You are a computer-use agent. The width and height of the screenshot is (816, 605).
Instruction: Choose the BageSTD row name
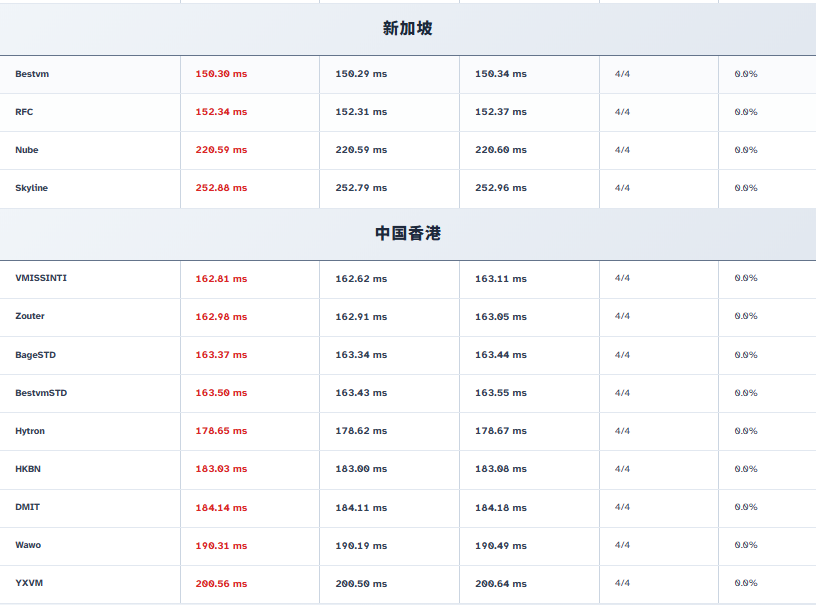point(36,355)
